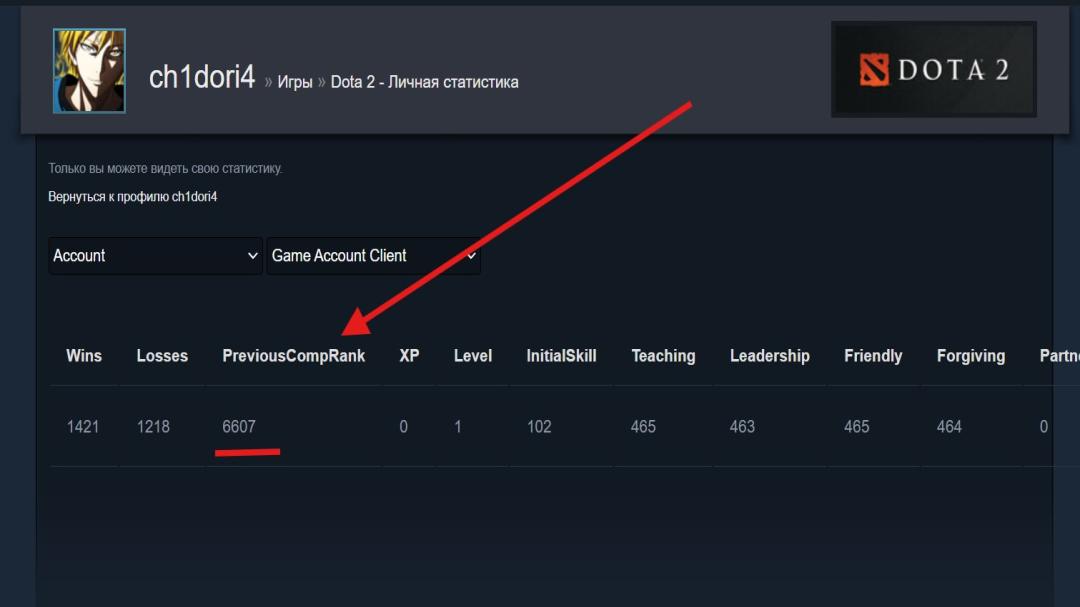Select the Level value 1
The image size is (1080, 607).
click(457, 426)
